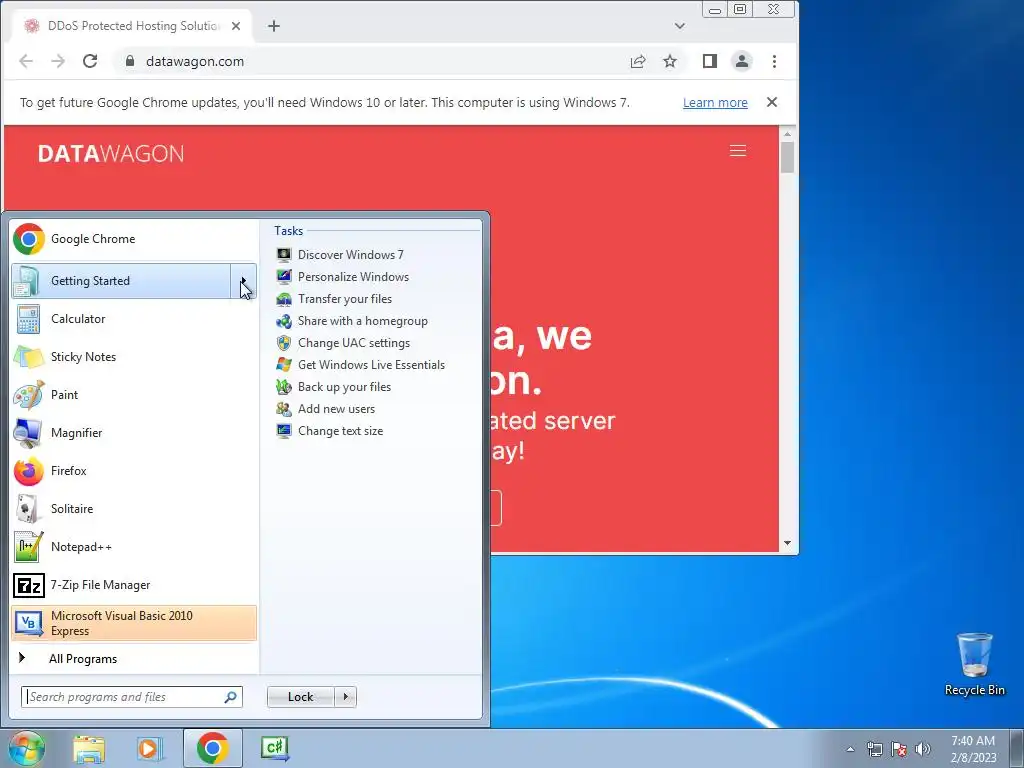1024x768 pixels.
Task: Select Getting Started in Start menu
Action: click(121, 281)
